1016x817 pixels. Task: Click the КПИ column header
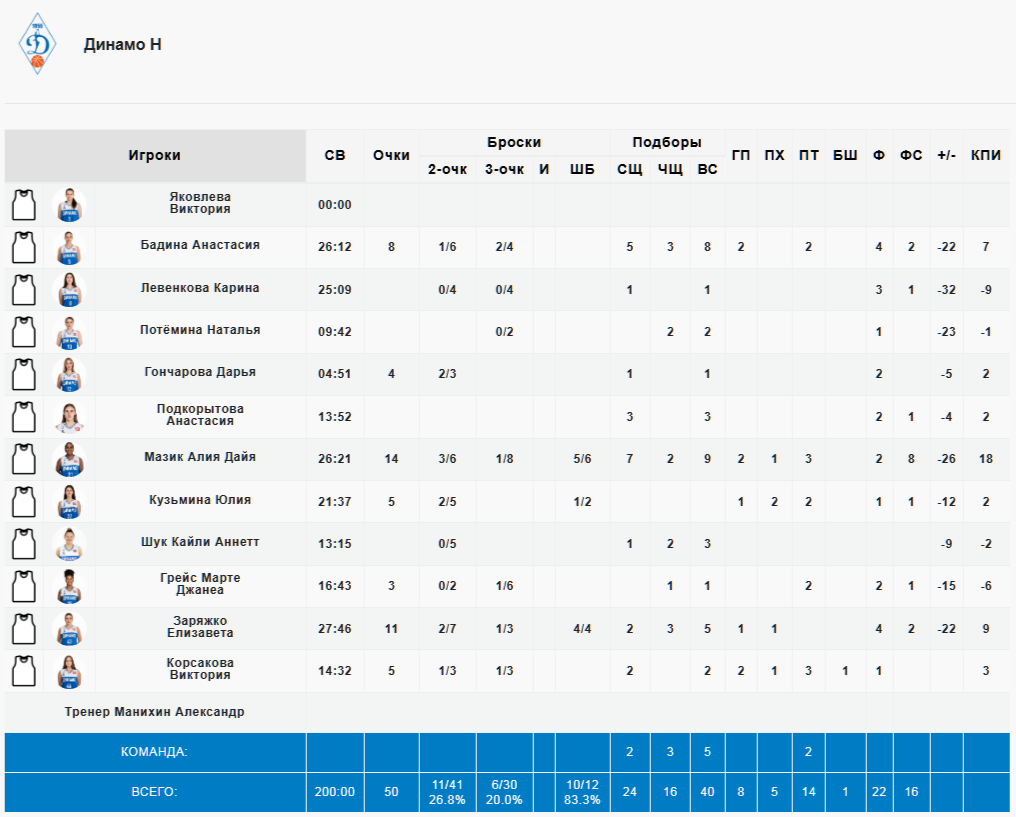[x=986, y=155]
